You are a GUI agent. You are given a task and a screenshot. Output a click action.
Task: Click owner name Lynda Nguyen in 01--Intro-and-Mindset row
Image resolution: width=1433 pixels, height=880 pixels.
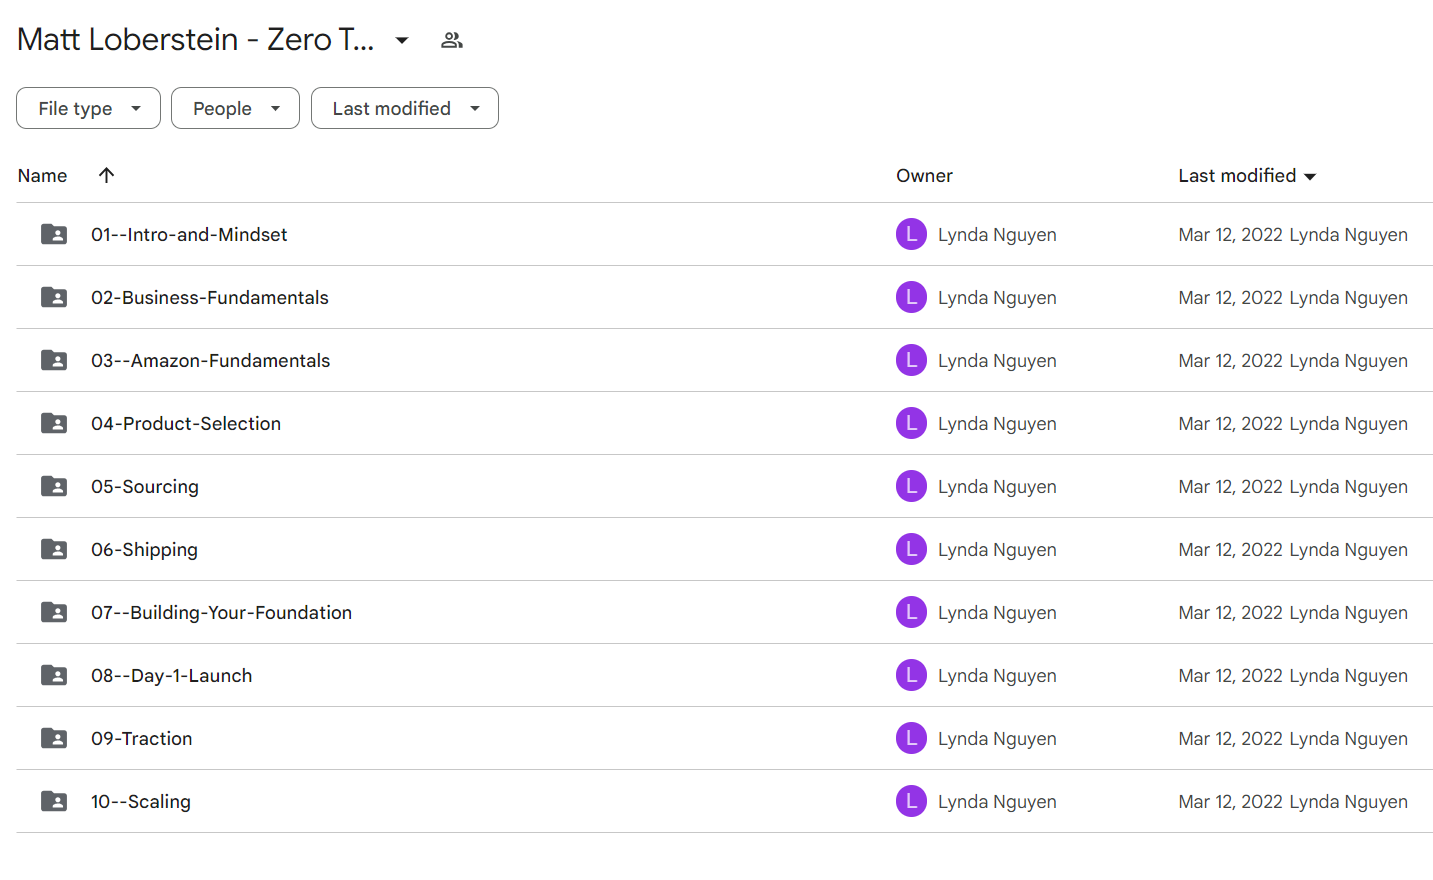tap(997, 234)
